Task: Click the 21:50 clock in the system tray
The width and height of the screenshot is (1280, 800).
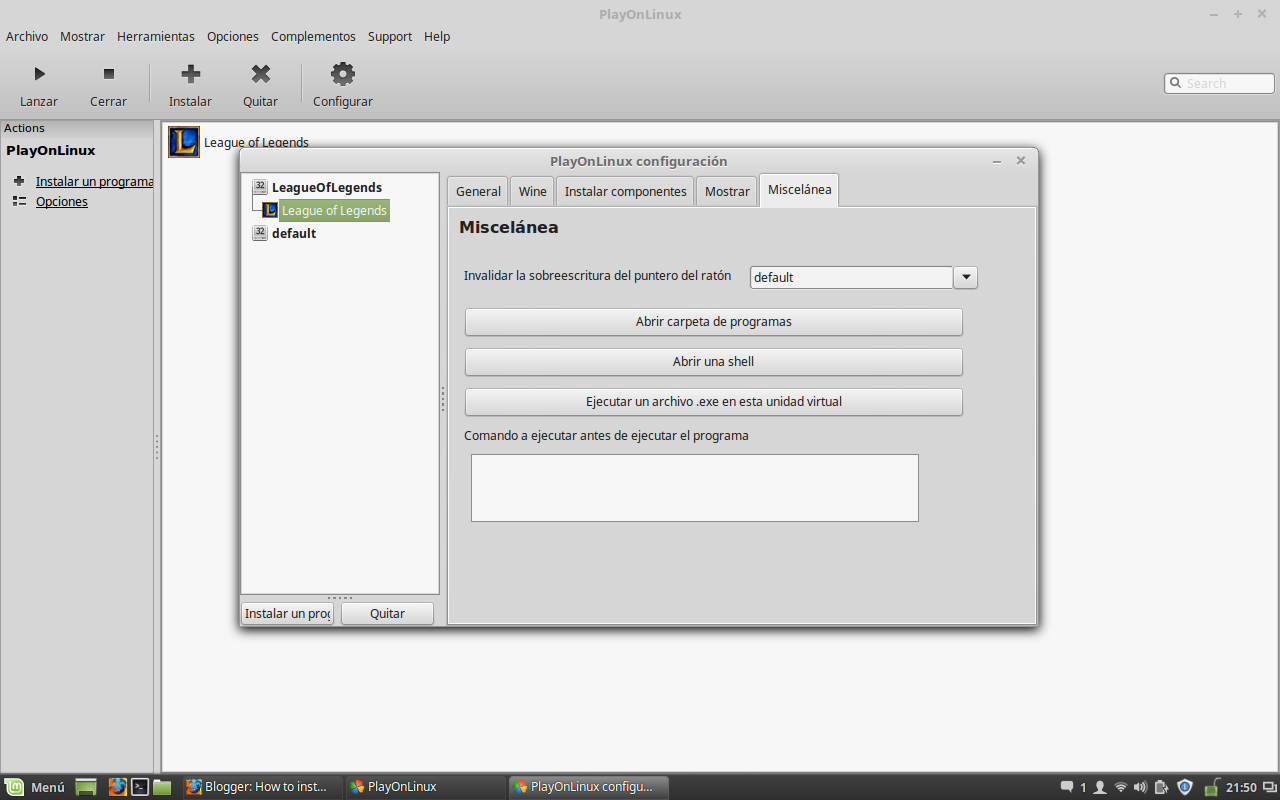Action: pos(1241,787)
